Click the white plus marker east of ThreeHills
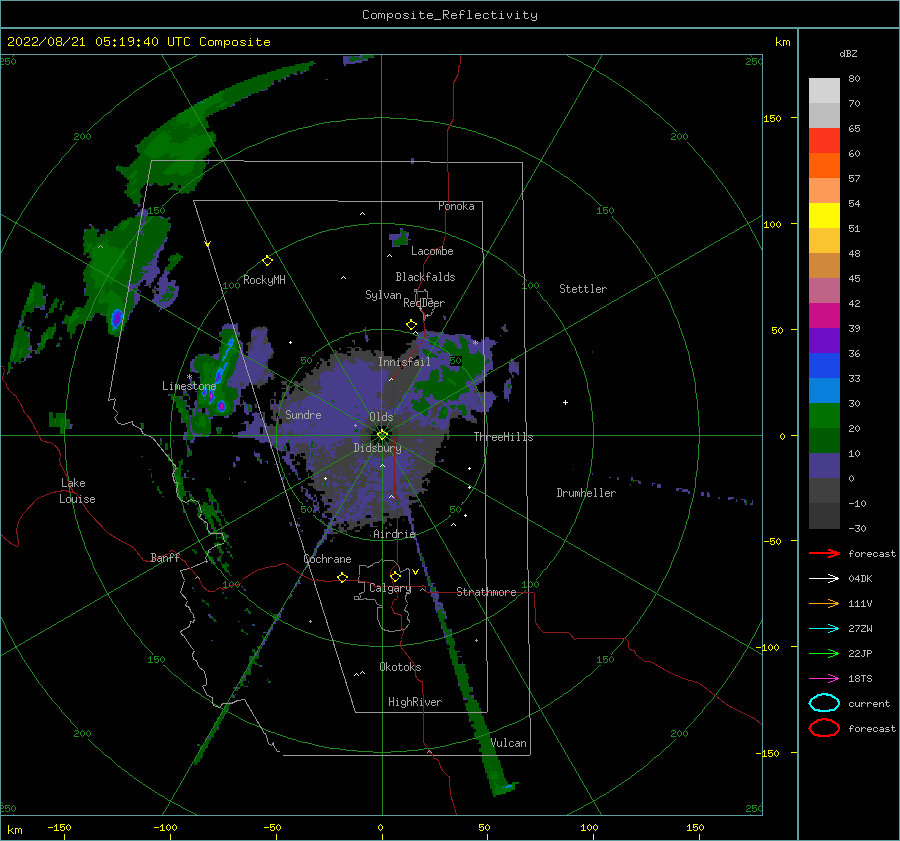This screenshot has height=841, width=900. click(565, 402)
